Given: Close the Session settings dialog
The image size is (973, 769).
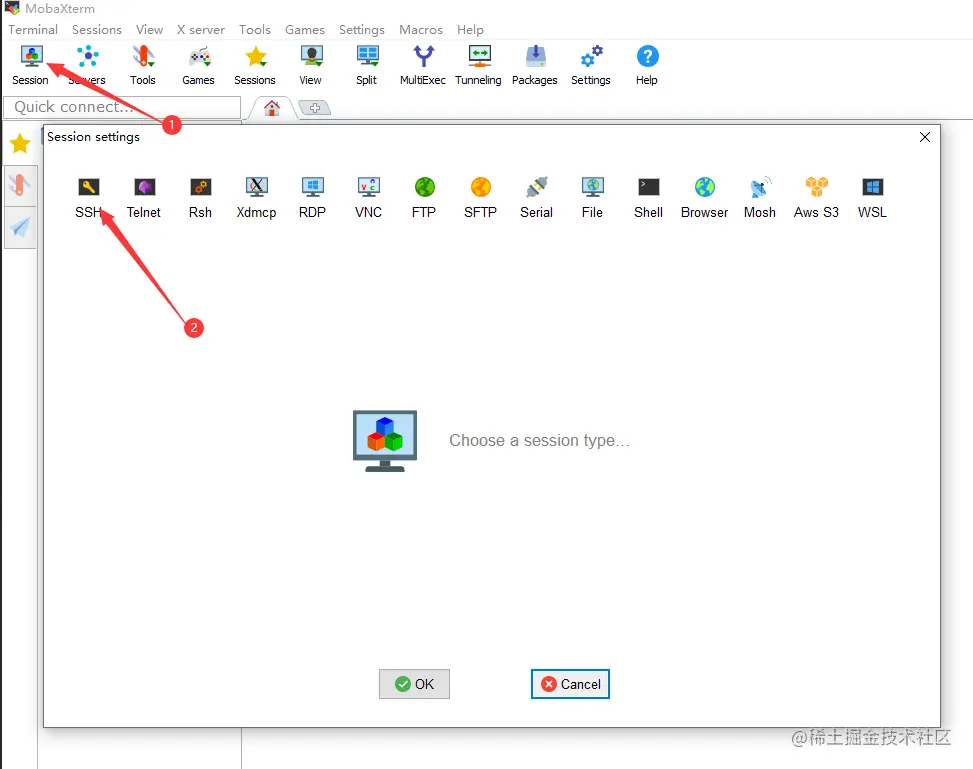Looking at the screenshot, I should point(925,137).
